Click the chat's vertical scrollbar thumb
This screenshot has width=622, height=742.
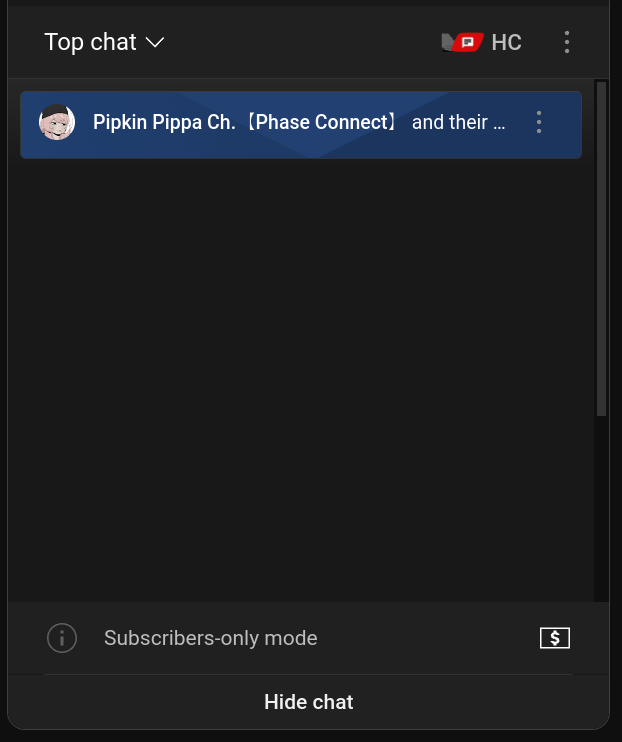(x=601, y=248)
